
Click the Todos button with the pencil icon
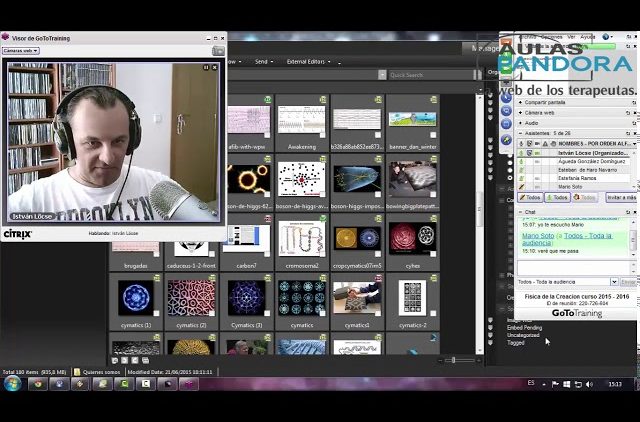tap(530, 198)
